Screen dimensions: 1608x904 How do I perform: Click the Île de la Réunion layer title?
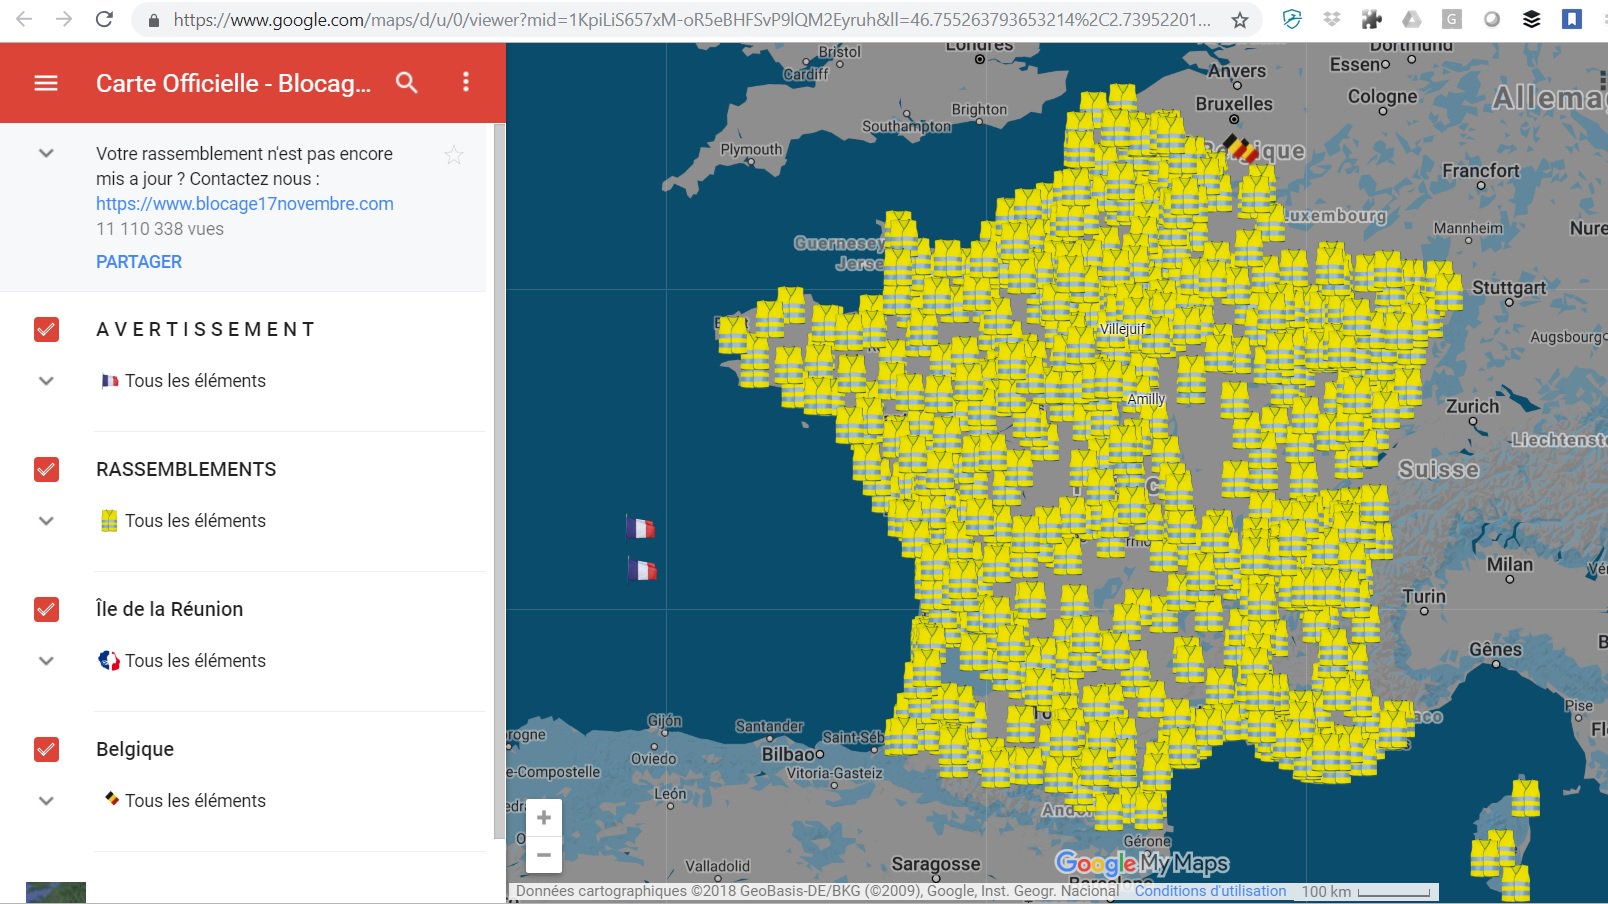point(169,609)
